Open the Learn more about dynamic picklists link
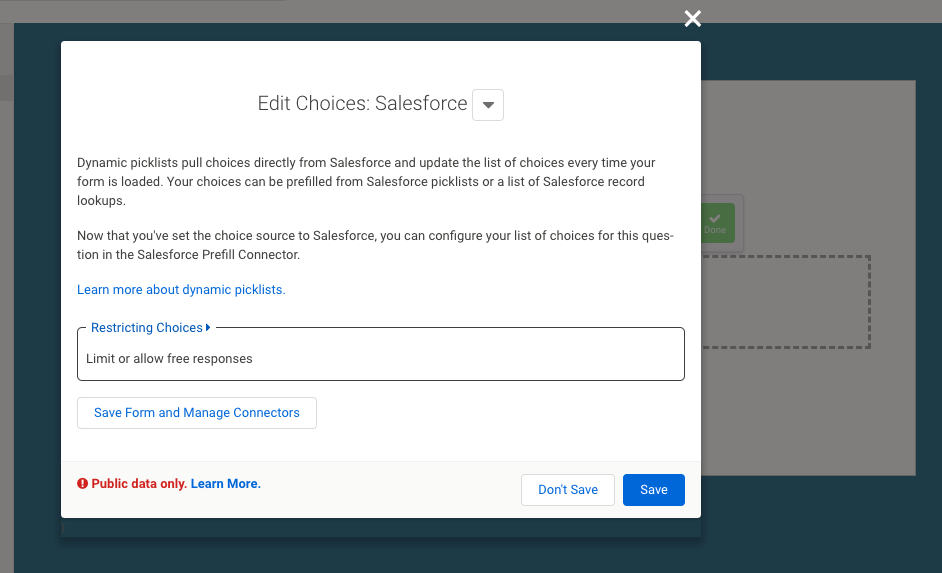Screen dimensions: 942x573 point(181,290)
